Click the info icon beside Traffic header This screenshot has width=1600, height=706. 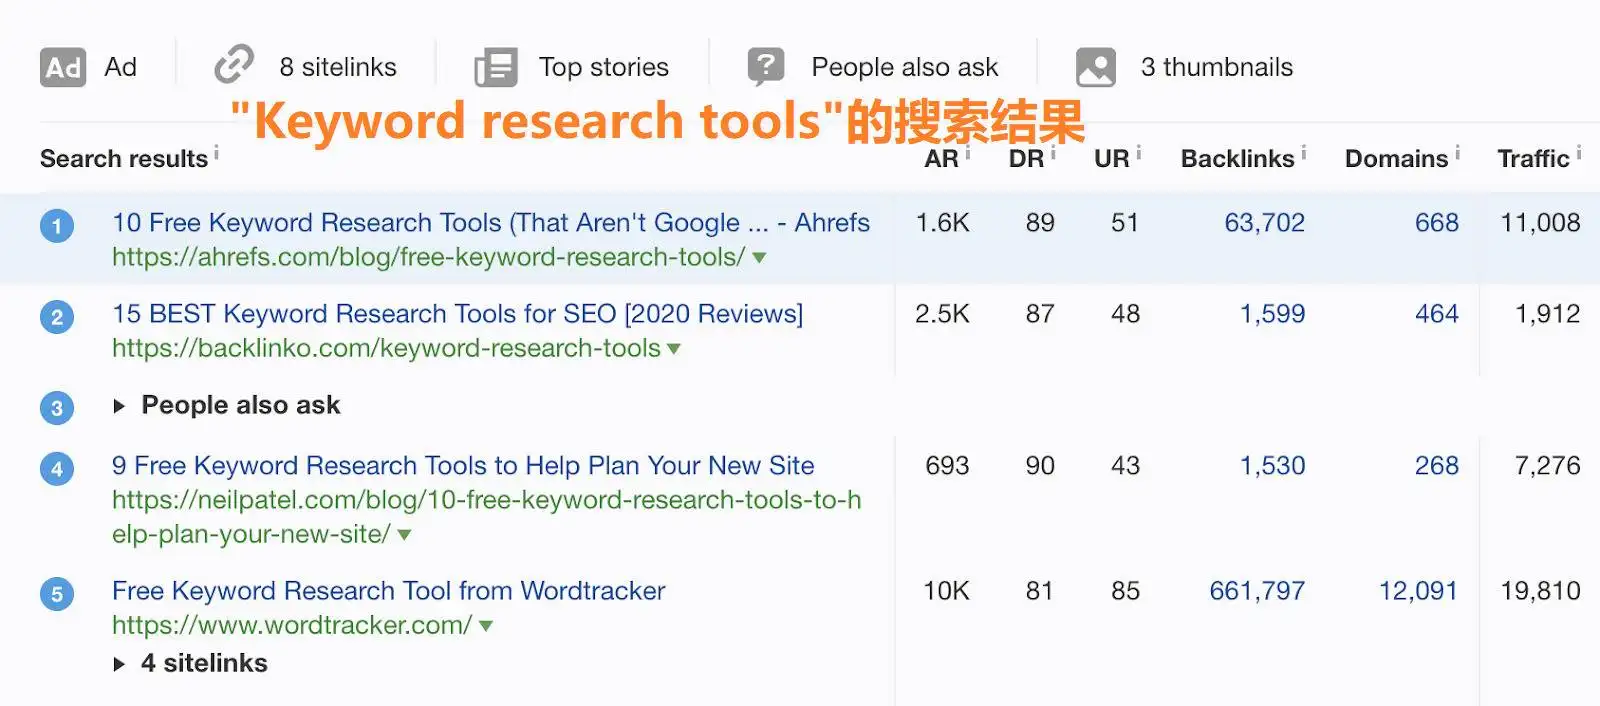[1579, 153]
